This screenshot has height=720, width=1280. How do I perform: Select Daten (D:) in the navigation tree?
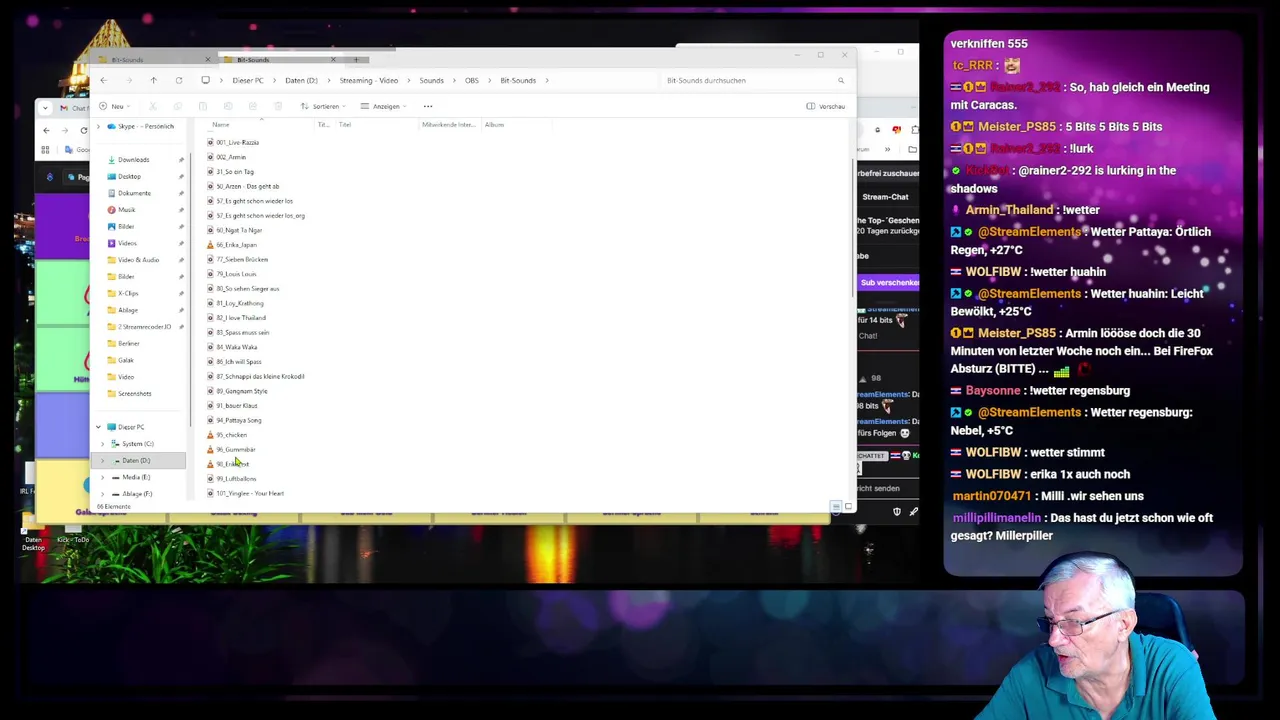pyautogui.click(x=136, y=461)
